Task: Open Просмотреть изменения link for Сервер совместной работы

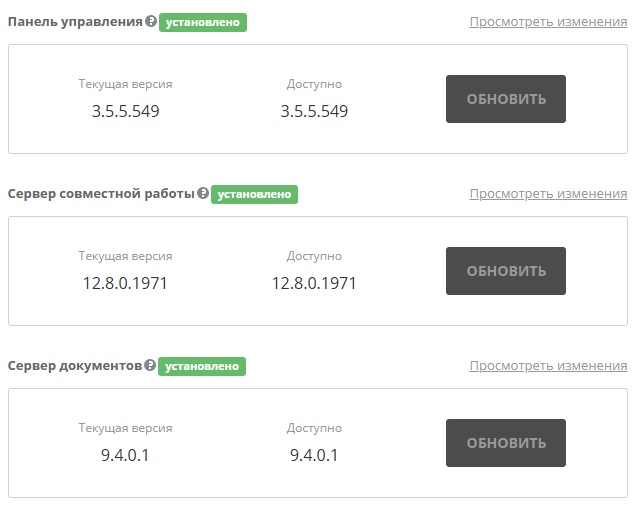Action: click(x=548, y=194)
